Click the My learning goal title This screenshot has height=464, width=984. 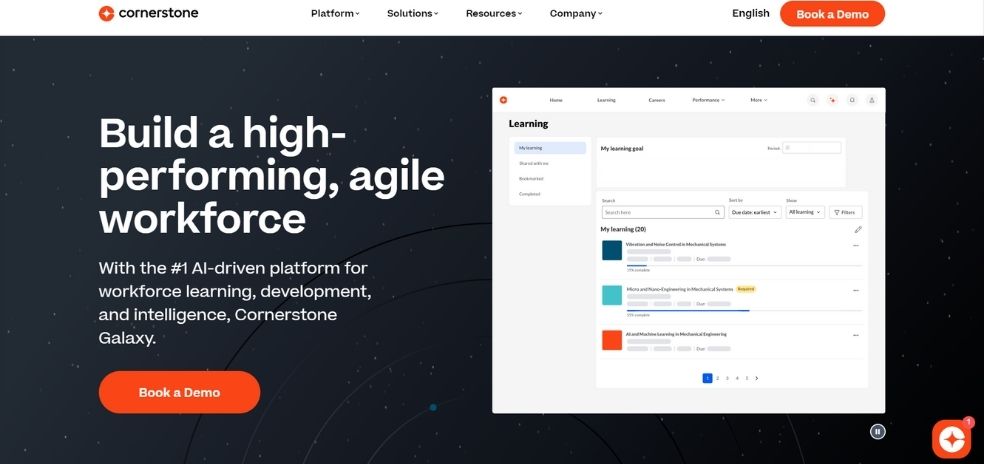pos(622,149)
